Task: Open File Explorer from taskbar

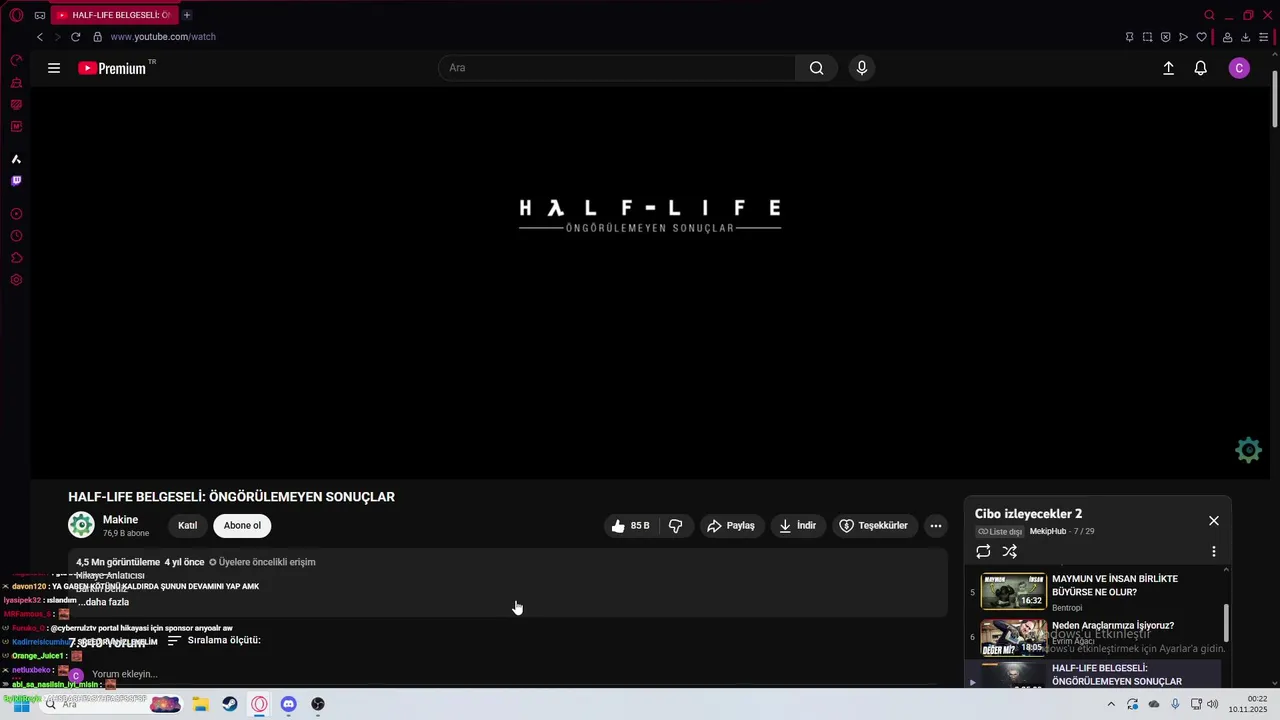Action: (x=200, y=705)
